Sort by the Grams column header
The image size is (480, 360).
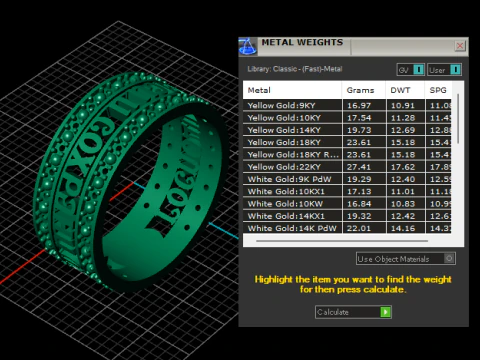(364, 90)
